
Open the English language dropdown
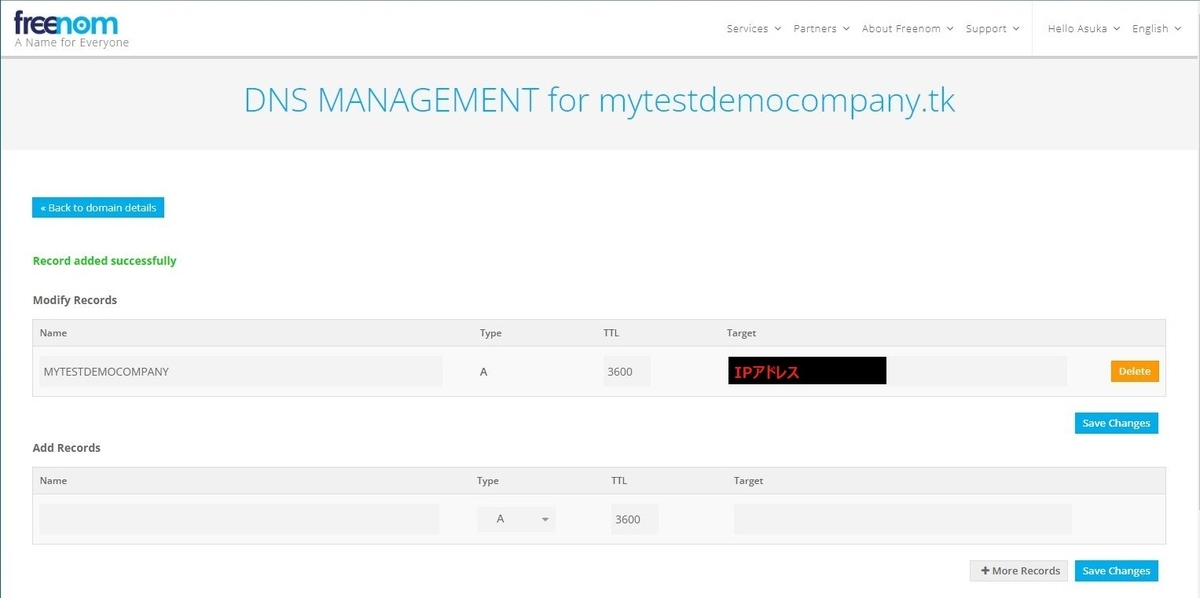tap(1156, 29)
